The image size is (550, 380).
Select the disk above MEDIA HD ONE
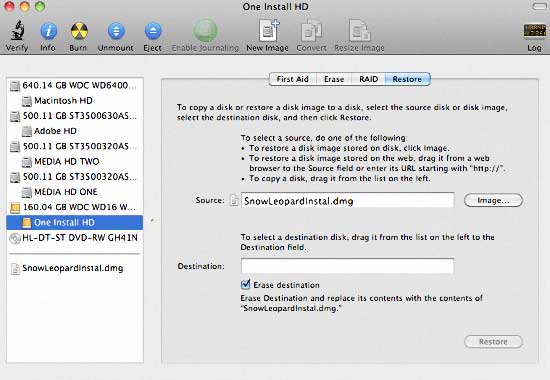pyautogui.click(x=75, y=176)
